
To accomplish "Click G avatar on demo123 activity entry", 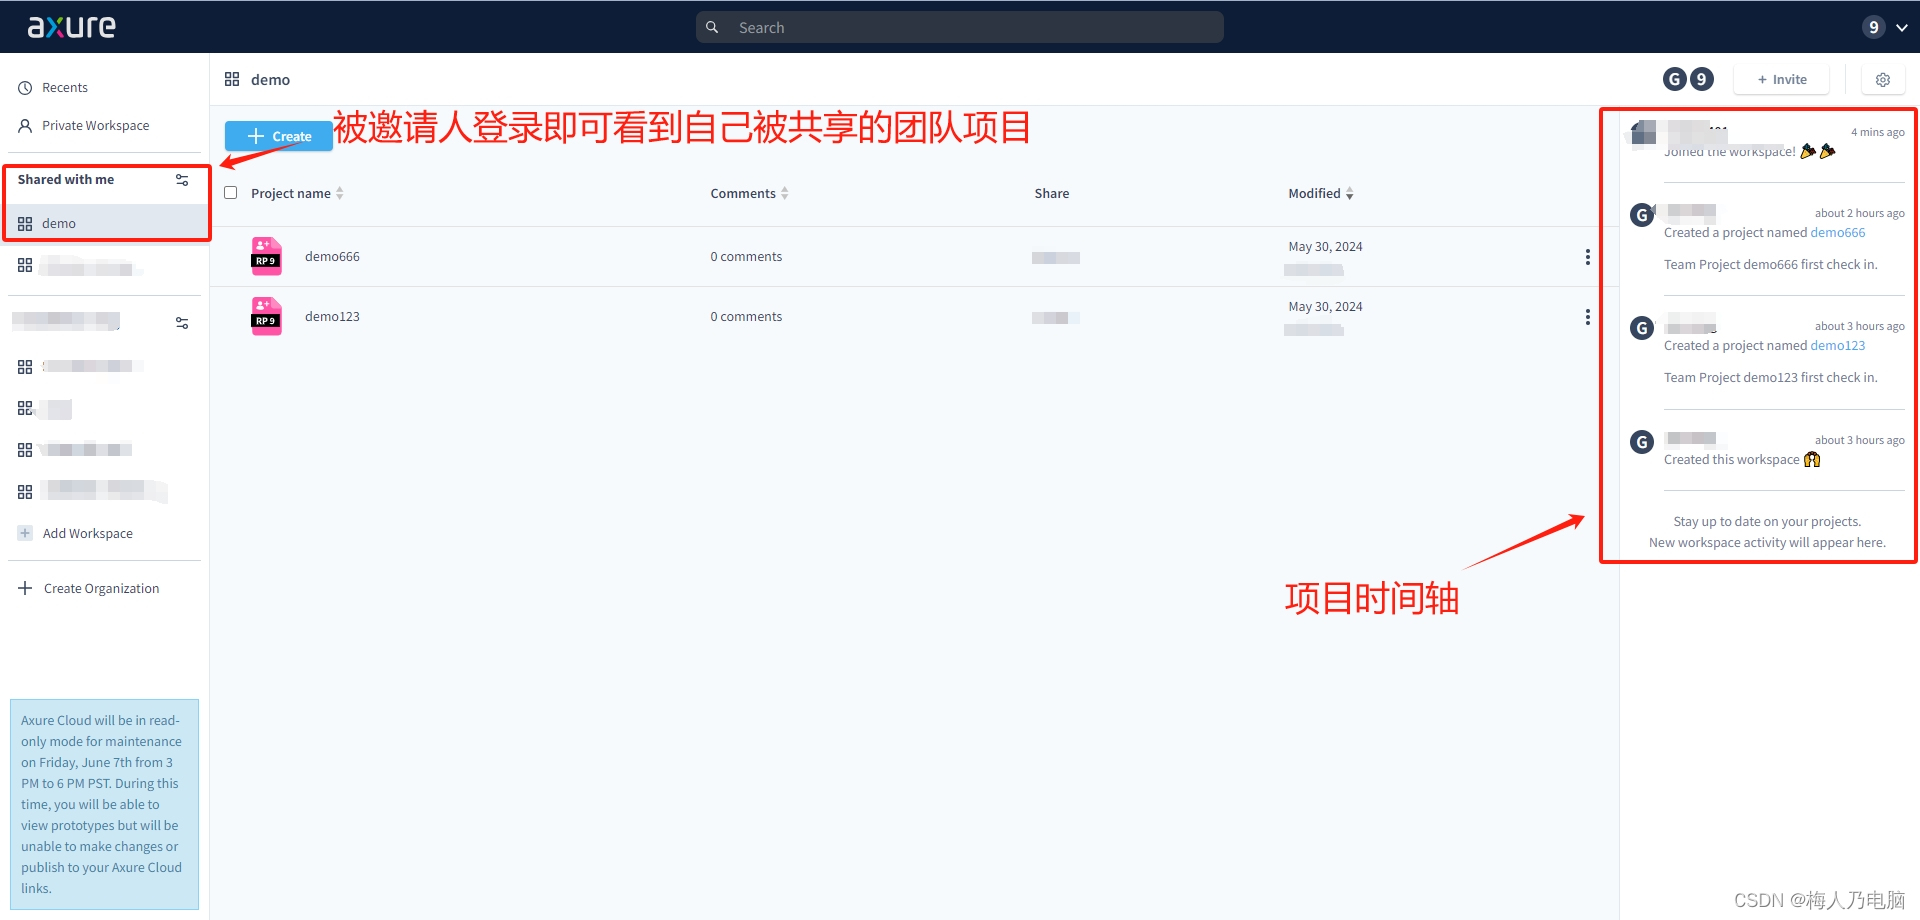I will coord(1642,328).
